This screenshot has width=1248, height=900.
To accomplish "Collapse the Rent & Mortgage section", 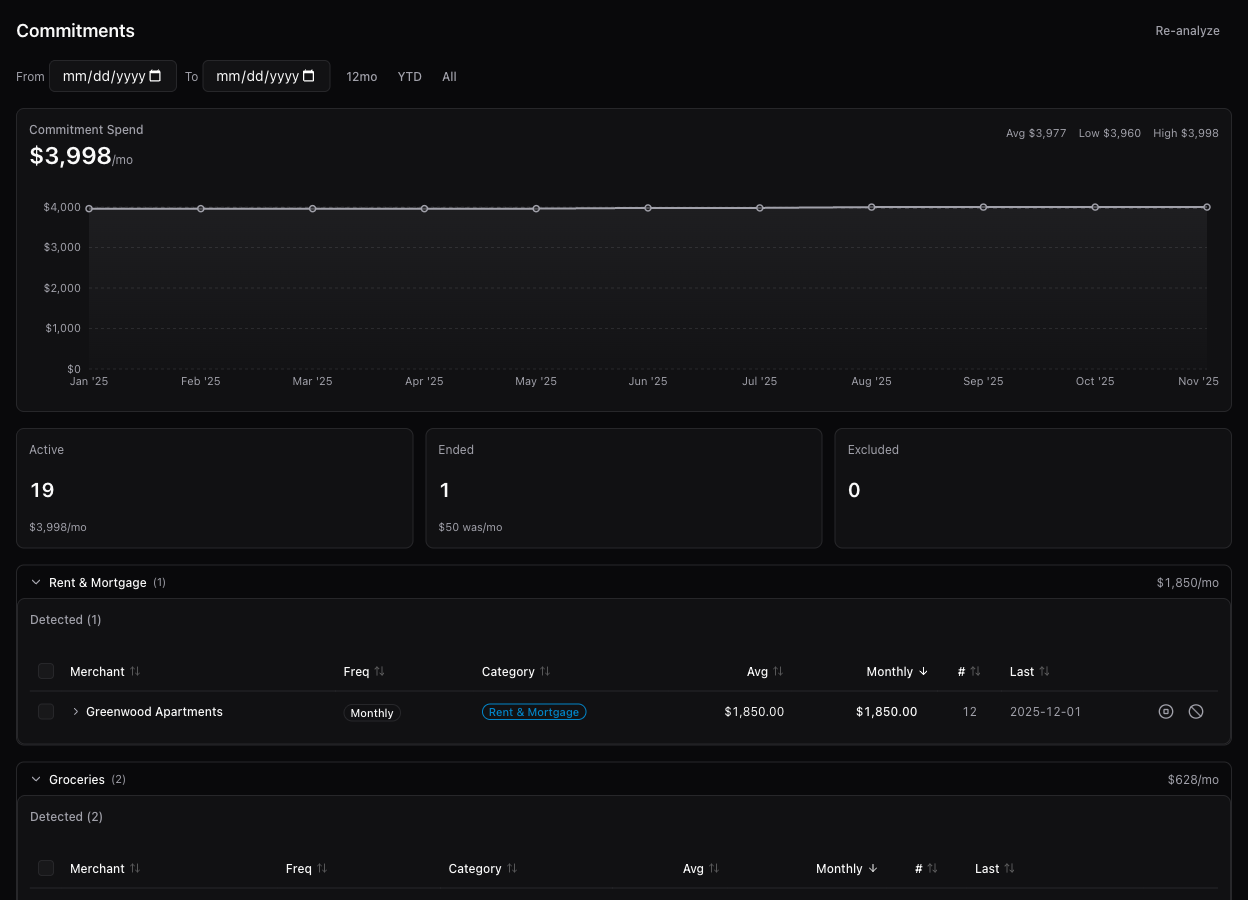I will 36,581.
